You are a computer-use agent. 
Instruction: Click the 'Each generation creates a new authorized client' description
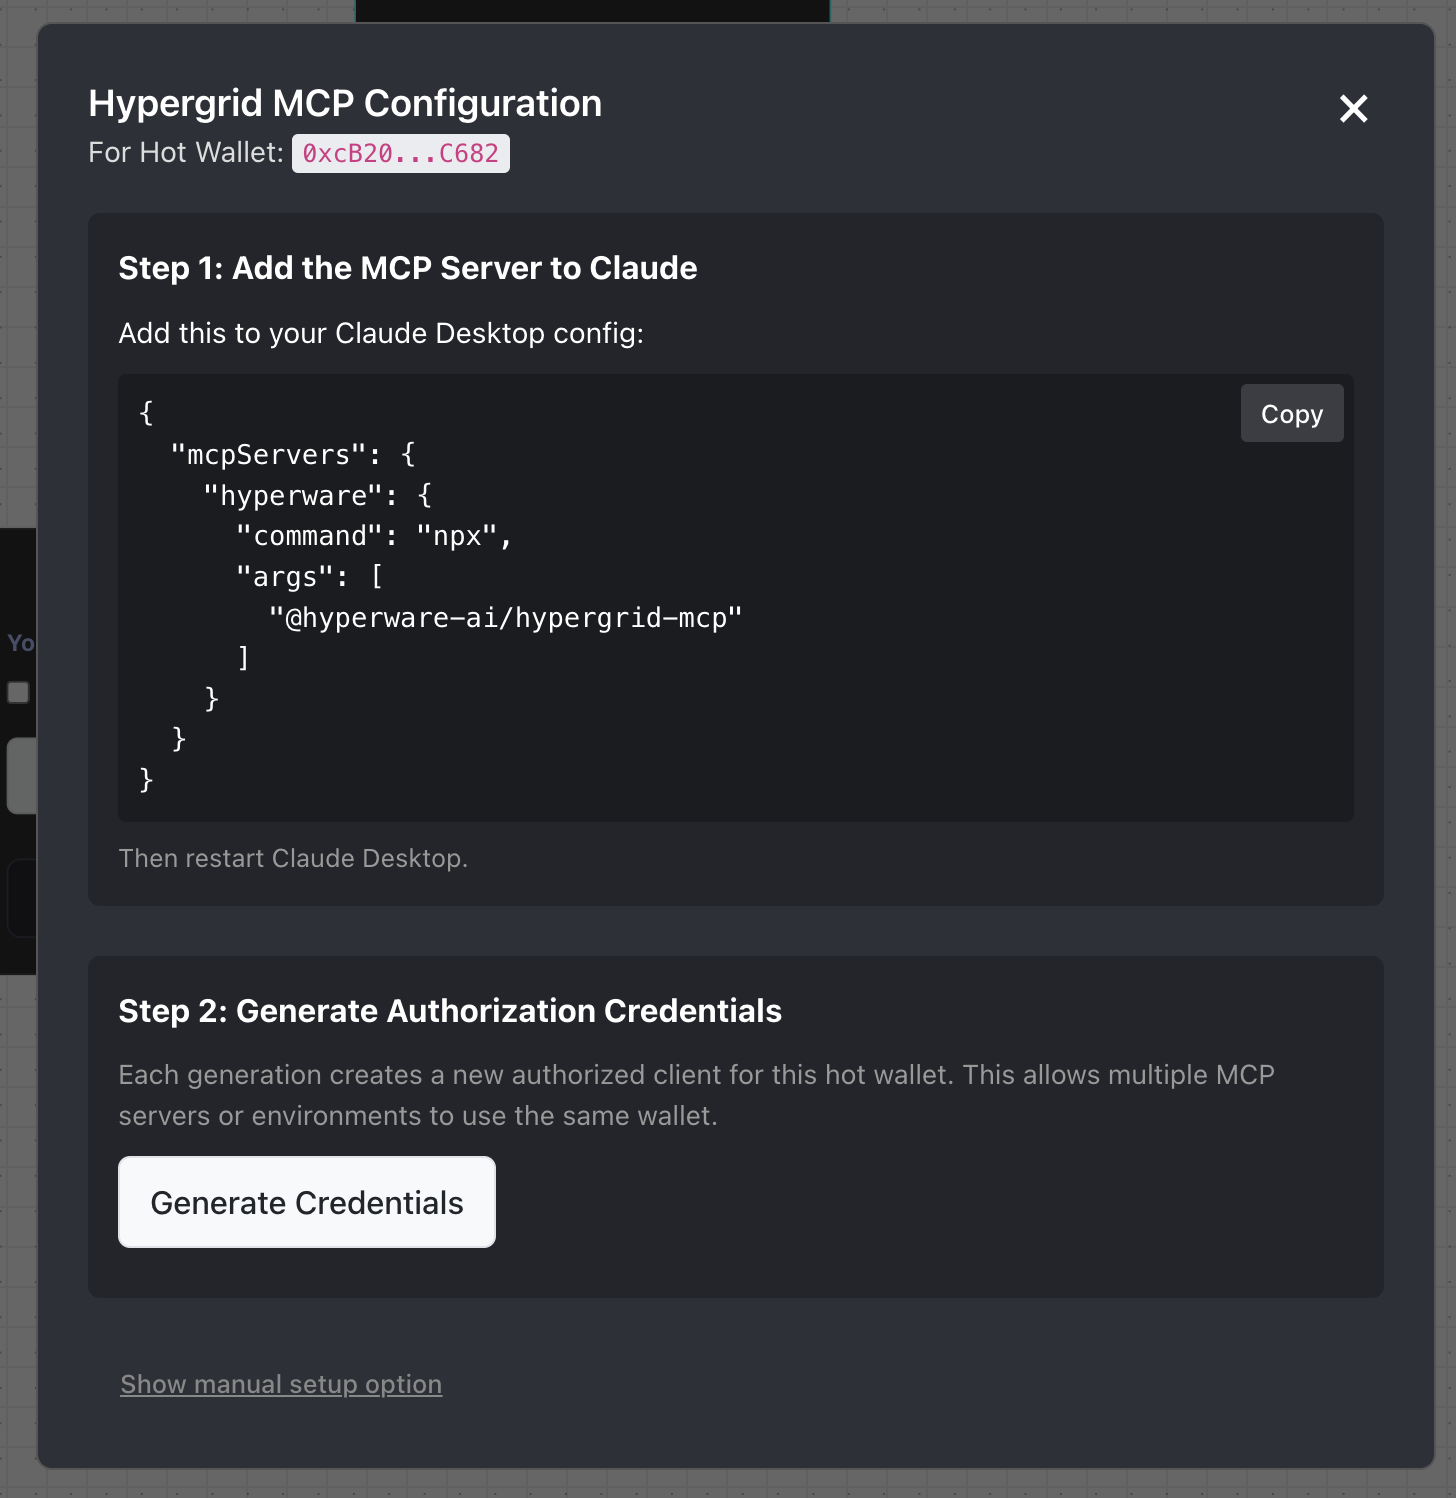(x=697, y=1095)
